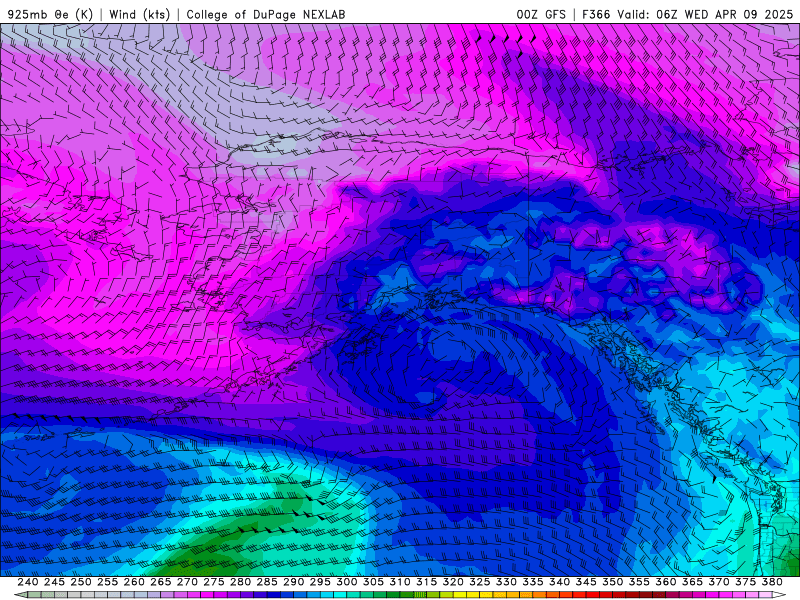Image resolution: width=800 pixels, height=600 pixels.
Task: Click the 305 value on the color scale
Action: pos(373,582)
